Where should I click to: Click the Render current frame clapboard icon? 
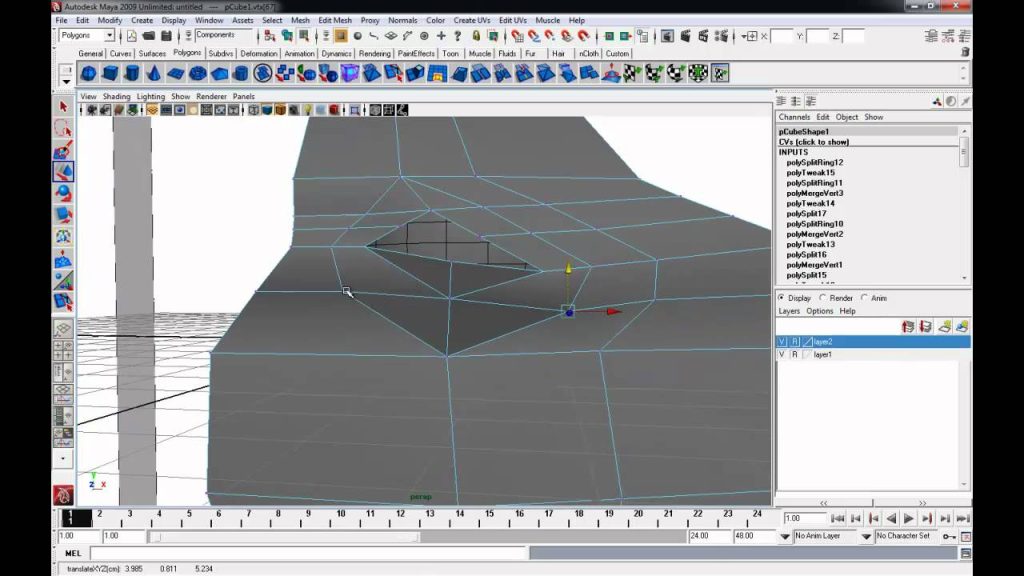tap(685, 36)
